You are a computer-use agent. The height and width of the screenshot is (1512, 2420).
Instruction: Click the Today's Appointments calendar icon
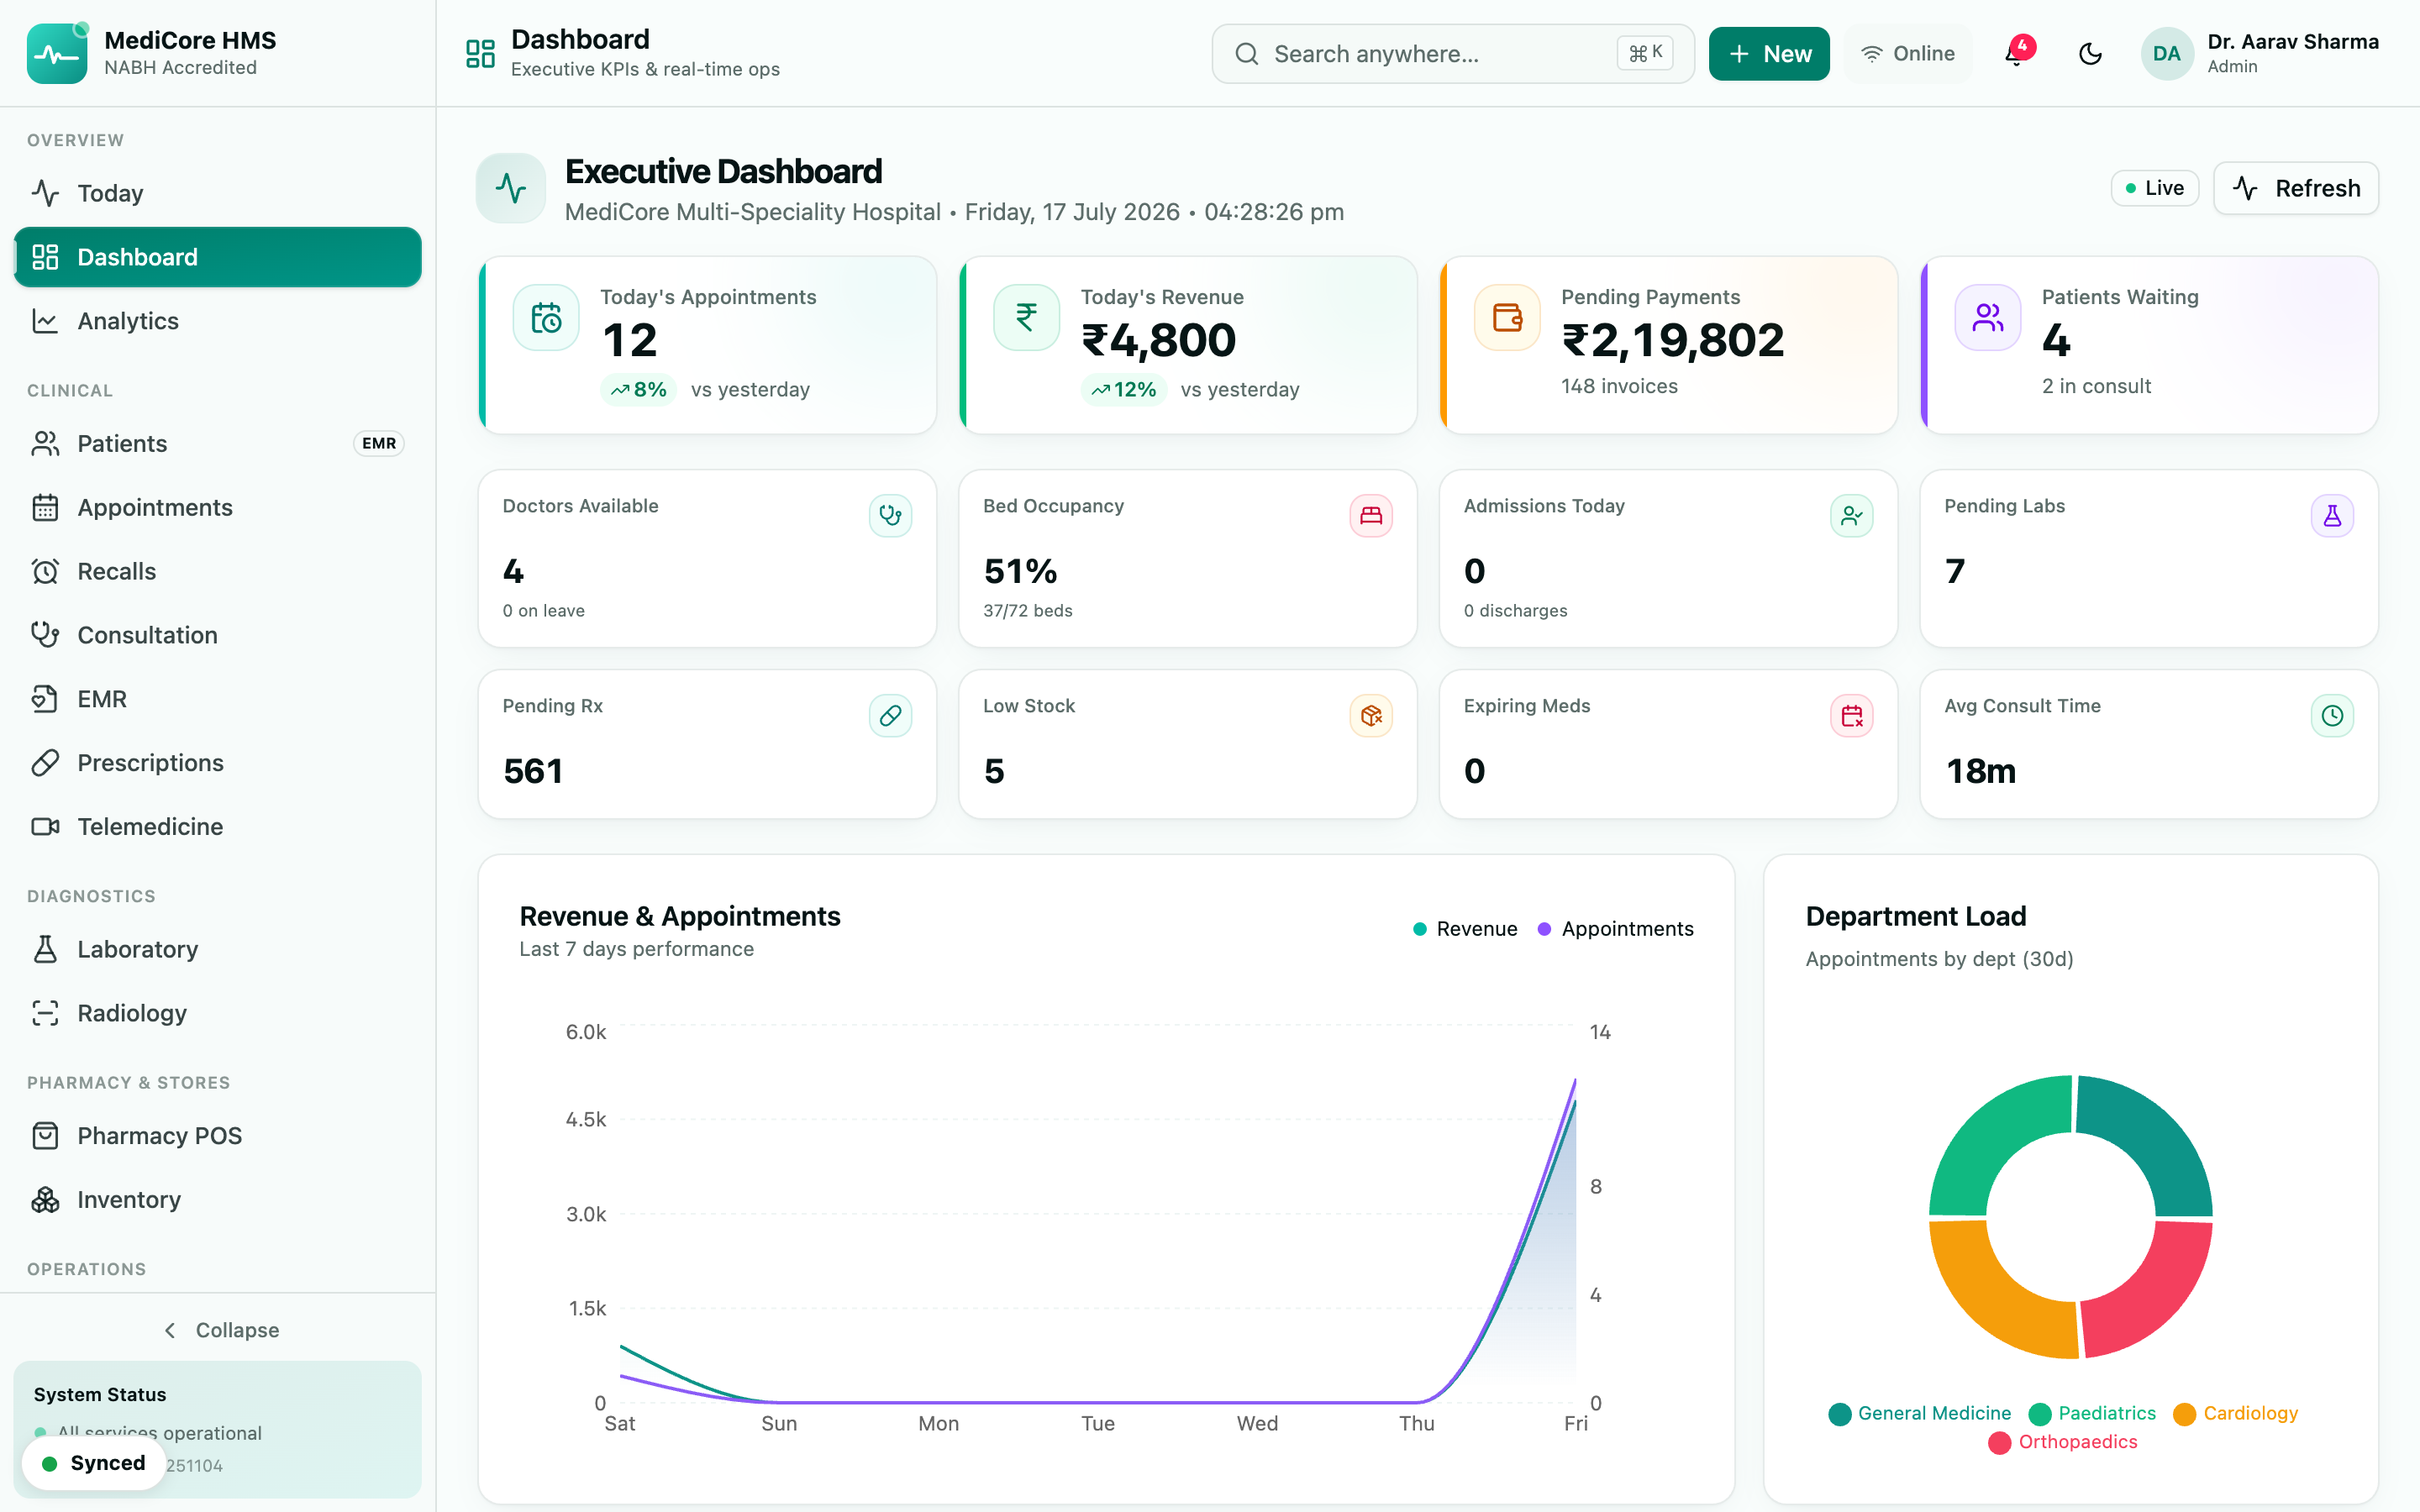coord(546,318)
